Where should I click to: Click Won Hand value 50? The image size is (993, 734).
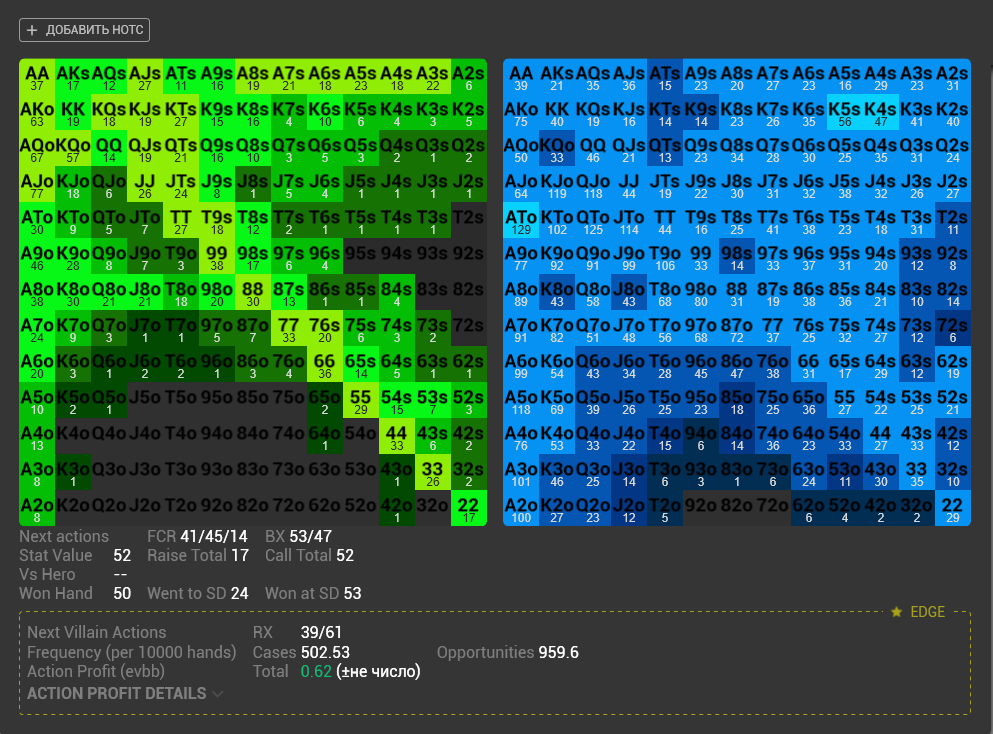122,593
